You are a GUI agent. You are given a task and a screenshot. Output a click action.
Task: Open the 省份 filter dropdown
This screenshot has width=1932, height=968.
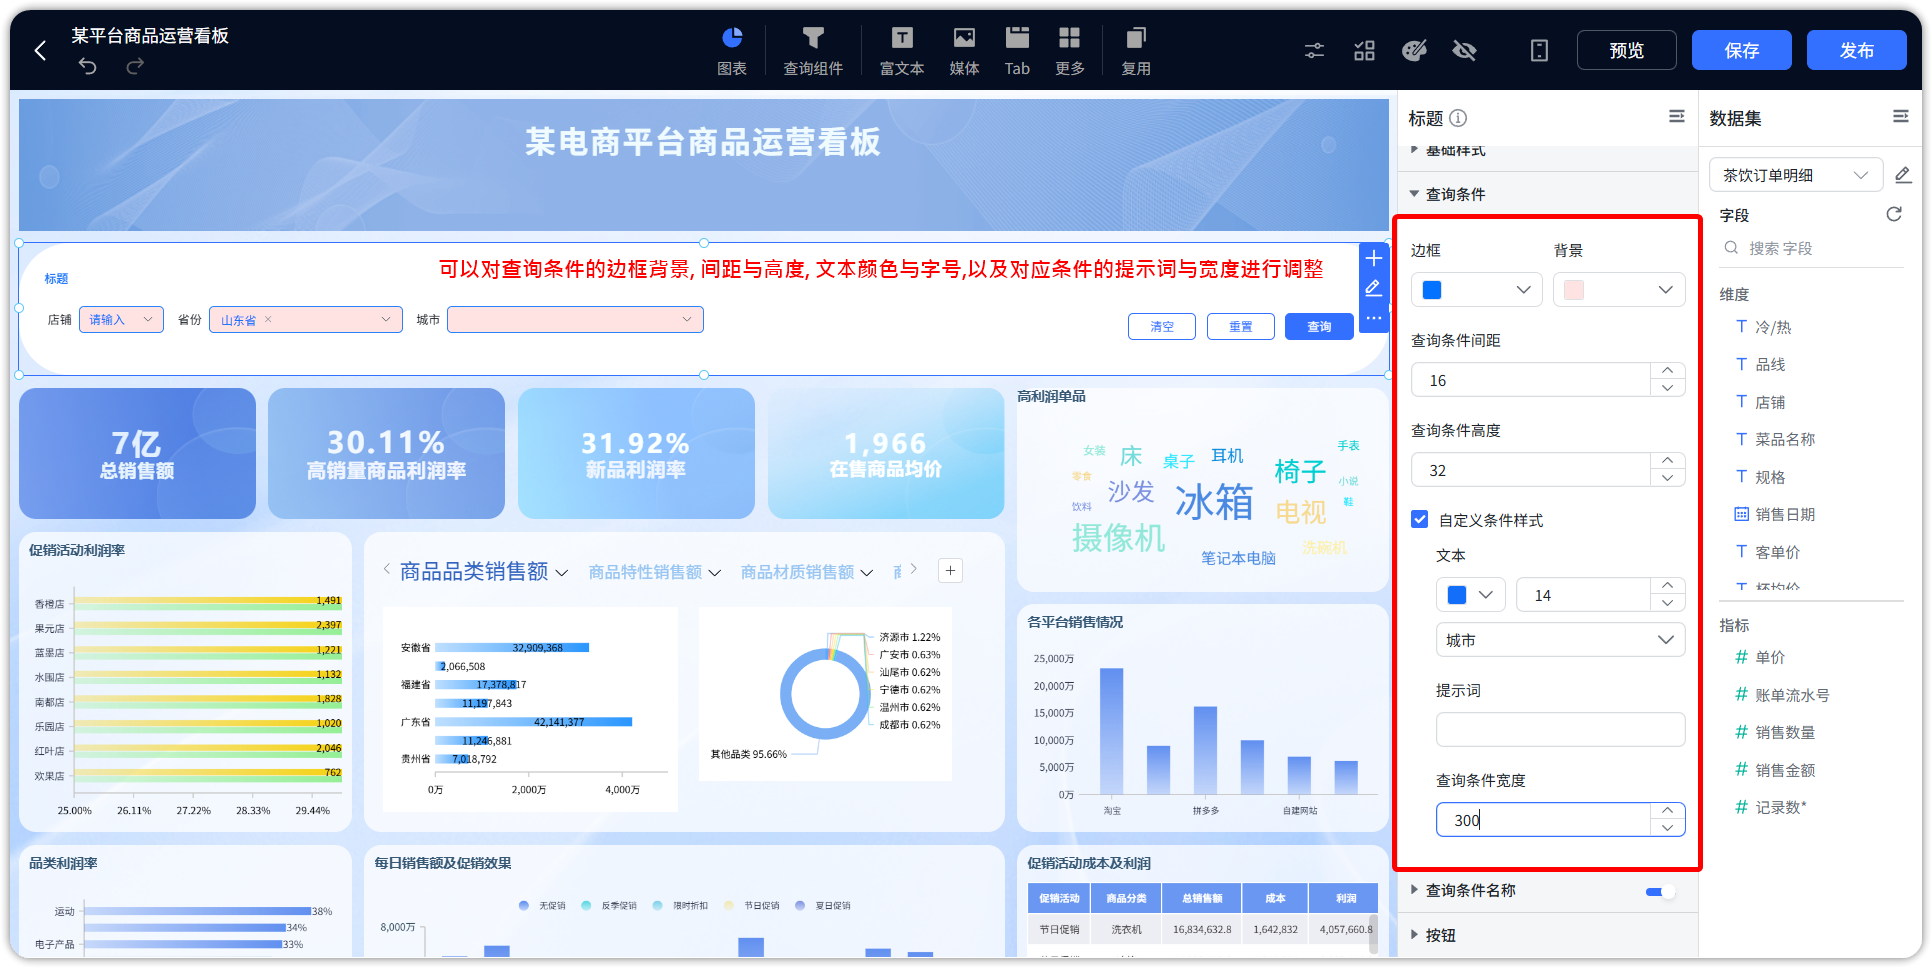pos(306,320)
